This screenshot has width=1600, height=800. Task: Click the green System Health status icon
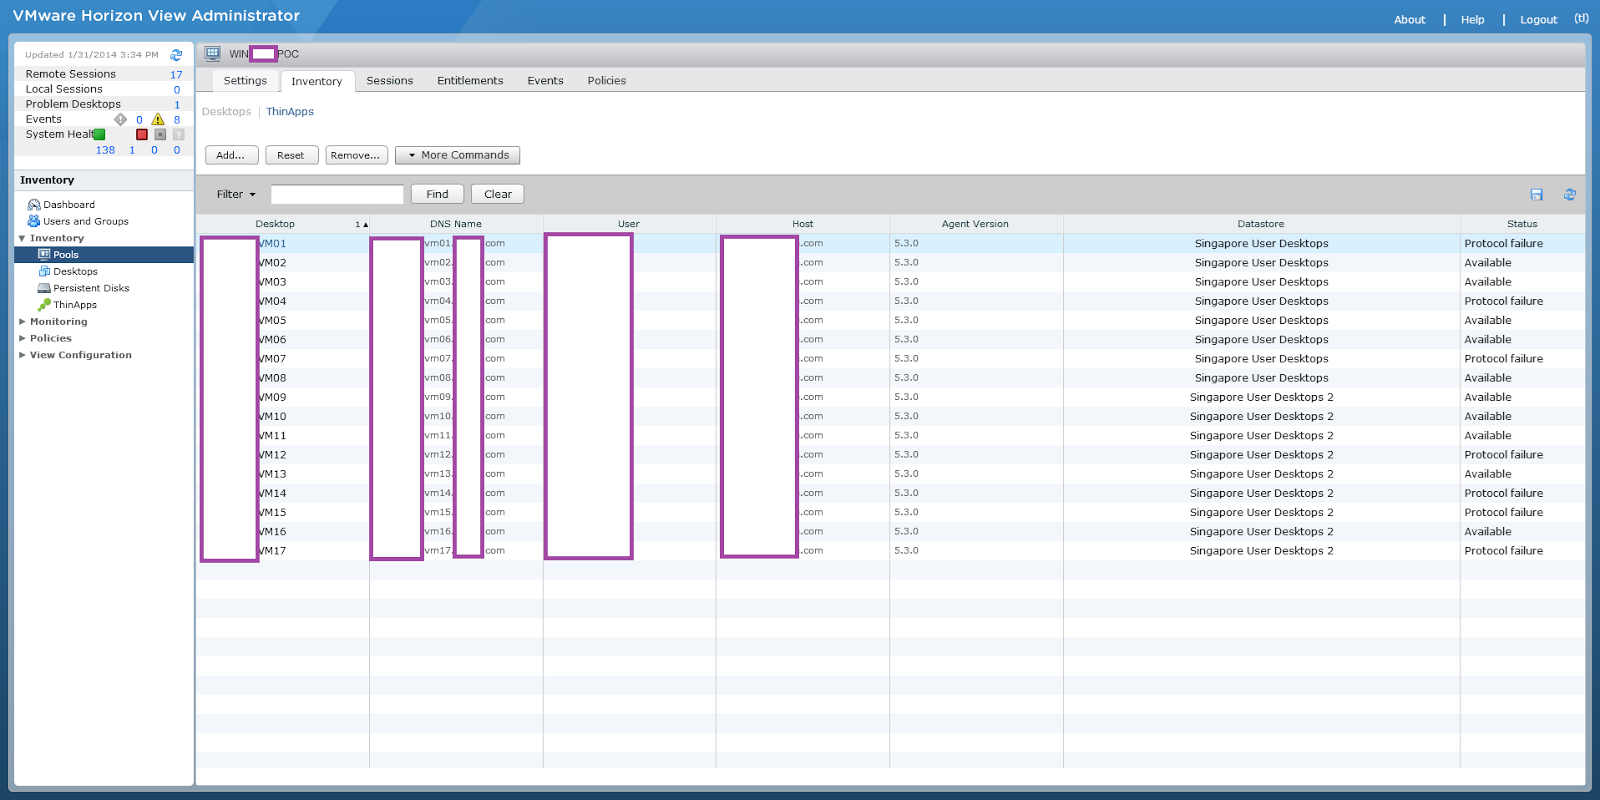99,135
